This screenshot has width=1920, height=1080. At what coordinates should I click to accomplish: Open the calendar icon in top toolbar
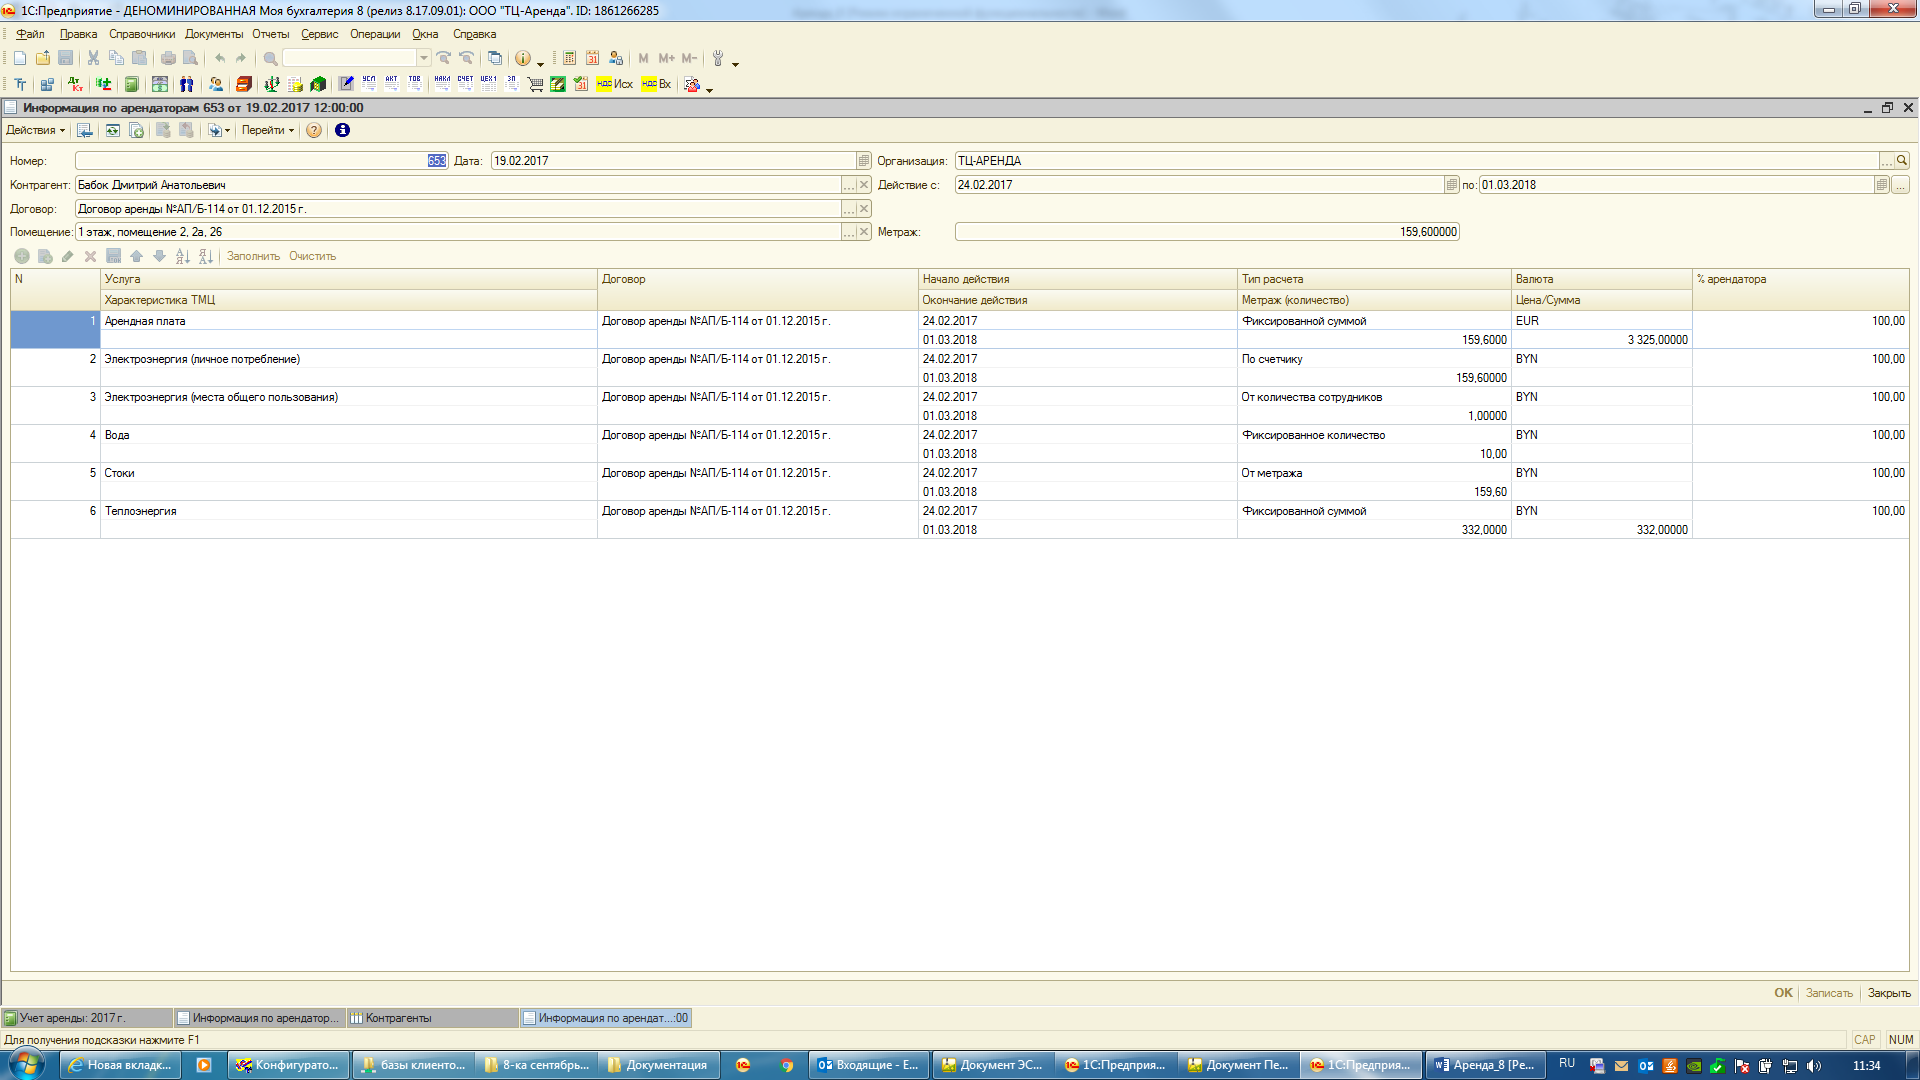click(592, 58)
